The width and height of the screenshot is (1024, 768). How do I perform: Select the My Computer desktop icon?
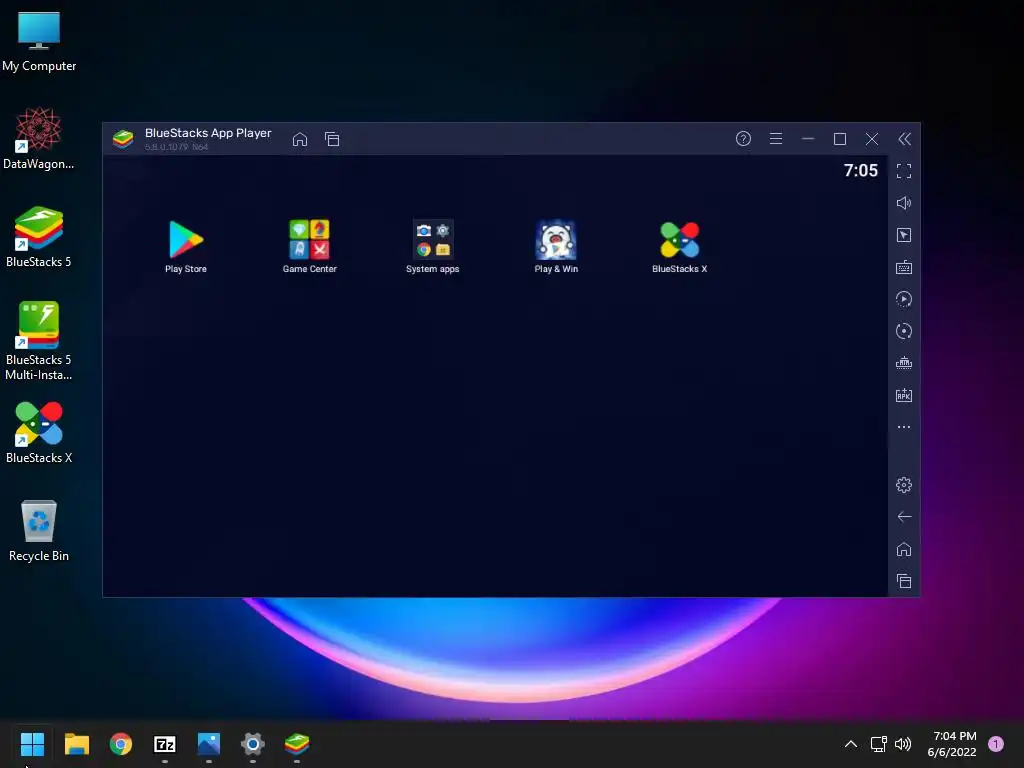click(x=39, y=42)
